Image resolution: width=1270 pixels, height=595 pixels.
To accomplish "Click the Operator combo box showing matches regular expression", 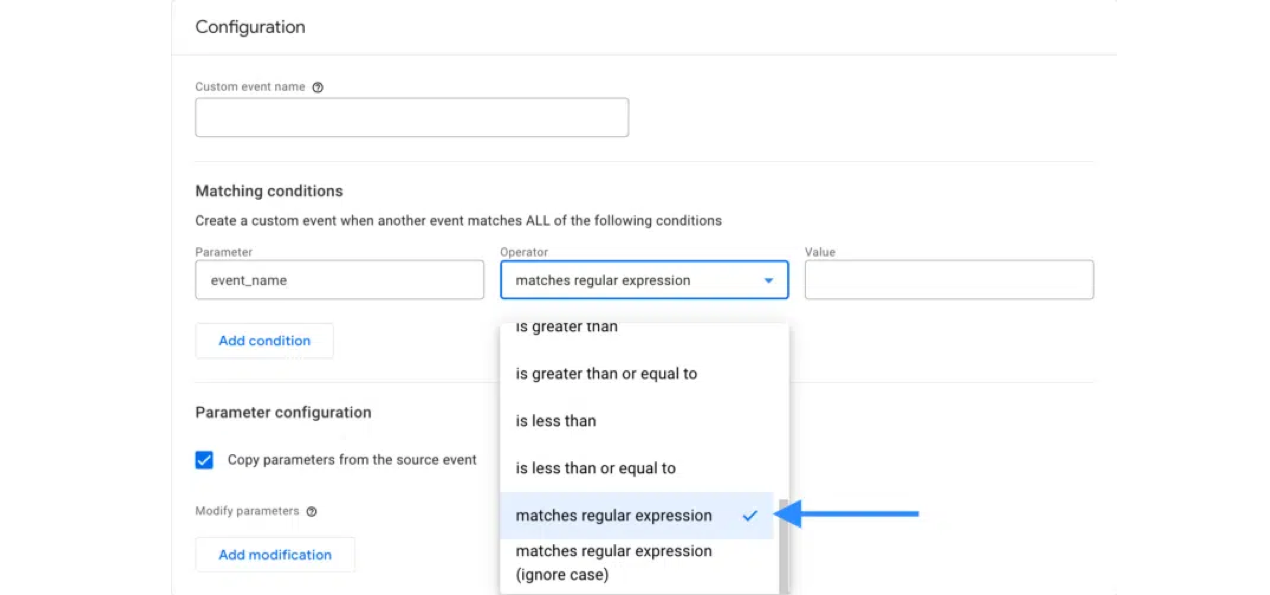I will [x=644, y=280].
